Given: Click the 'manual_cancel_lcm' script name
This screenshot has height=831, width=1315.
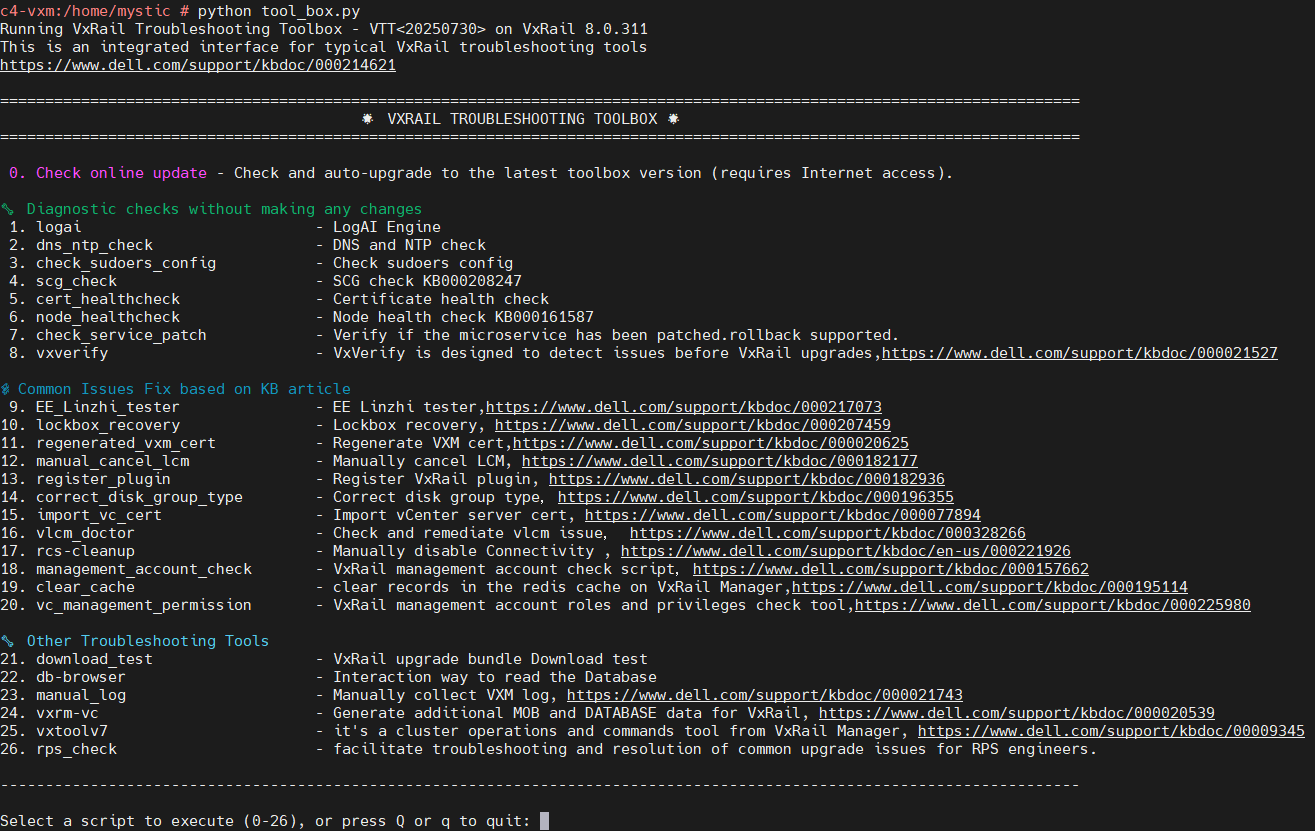Looking at the screenshot, I should 112,461.
